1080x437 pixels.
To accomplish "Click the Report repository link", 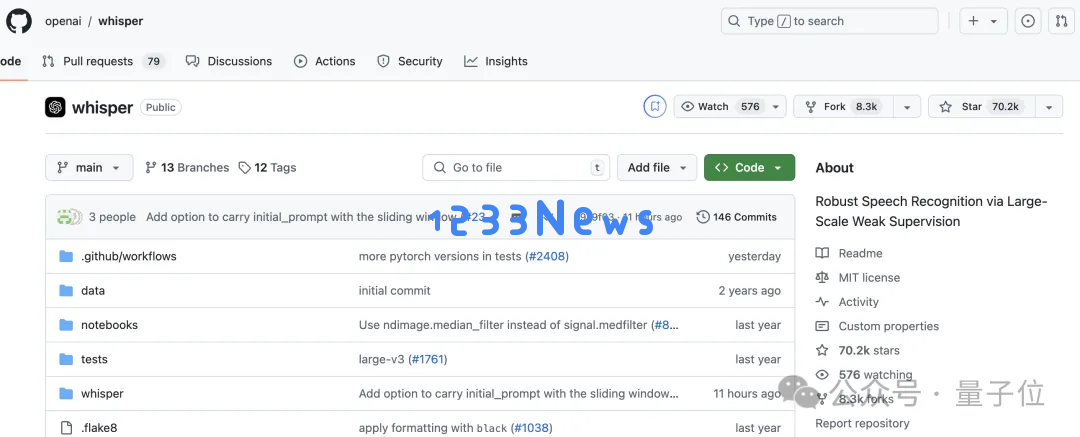I will tap(862, 423).
